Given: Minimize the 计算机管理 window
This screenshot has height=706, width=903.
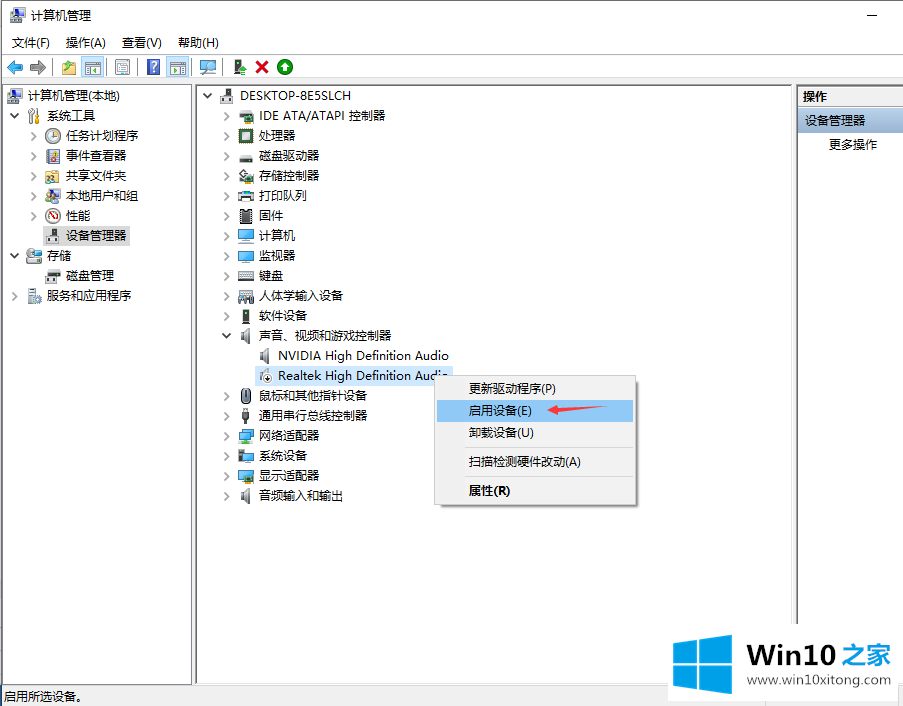Looking at the screenshot, I should coord(872,16).
